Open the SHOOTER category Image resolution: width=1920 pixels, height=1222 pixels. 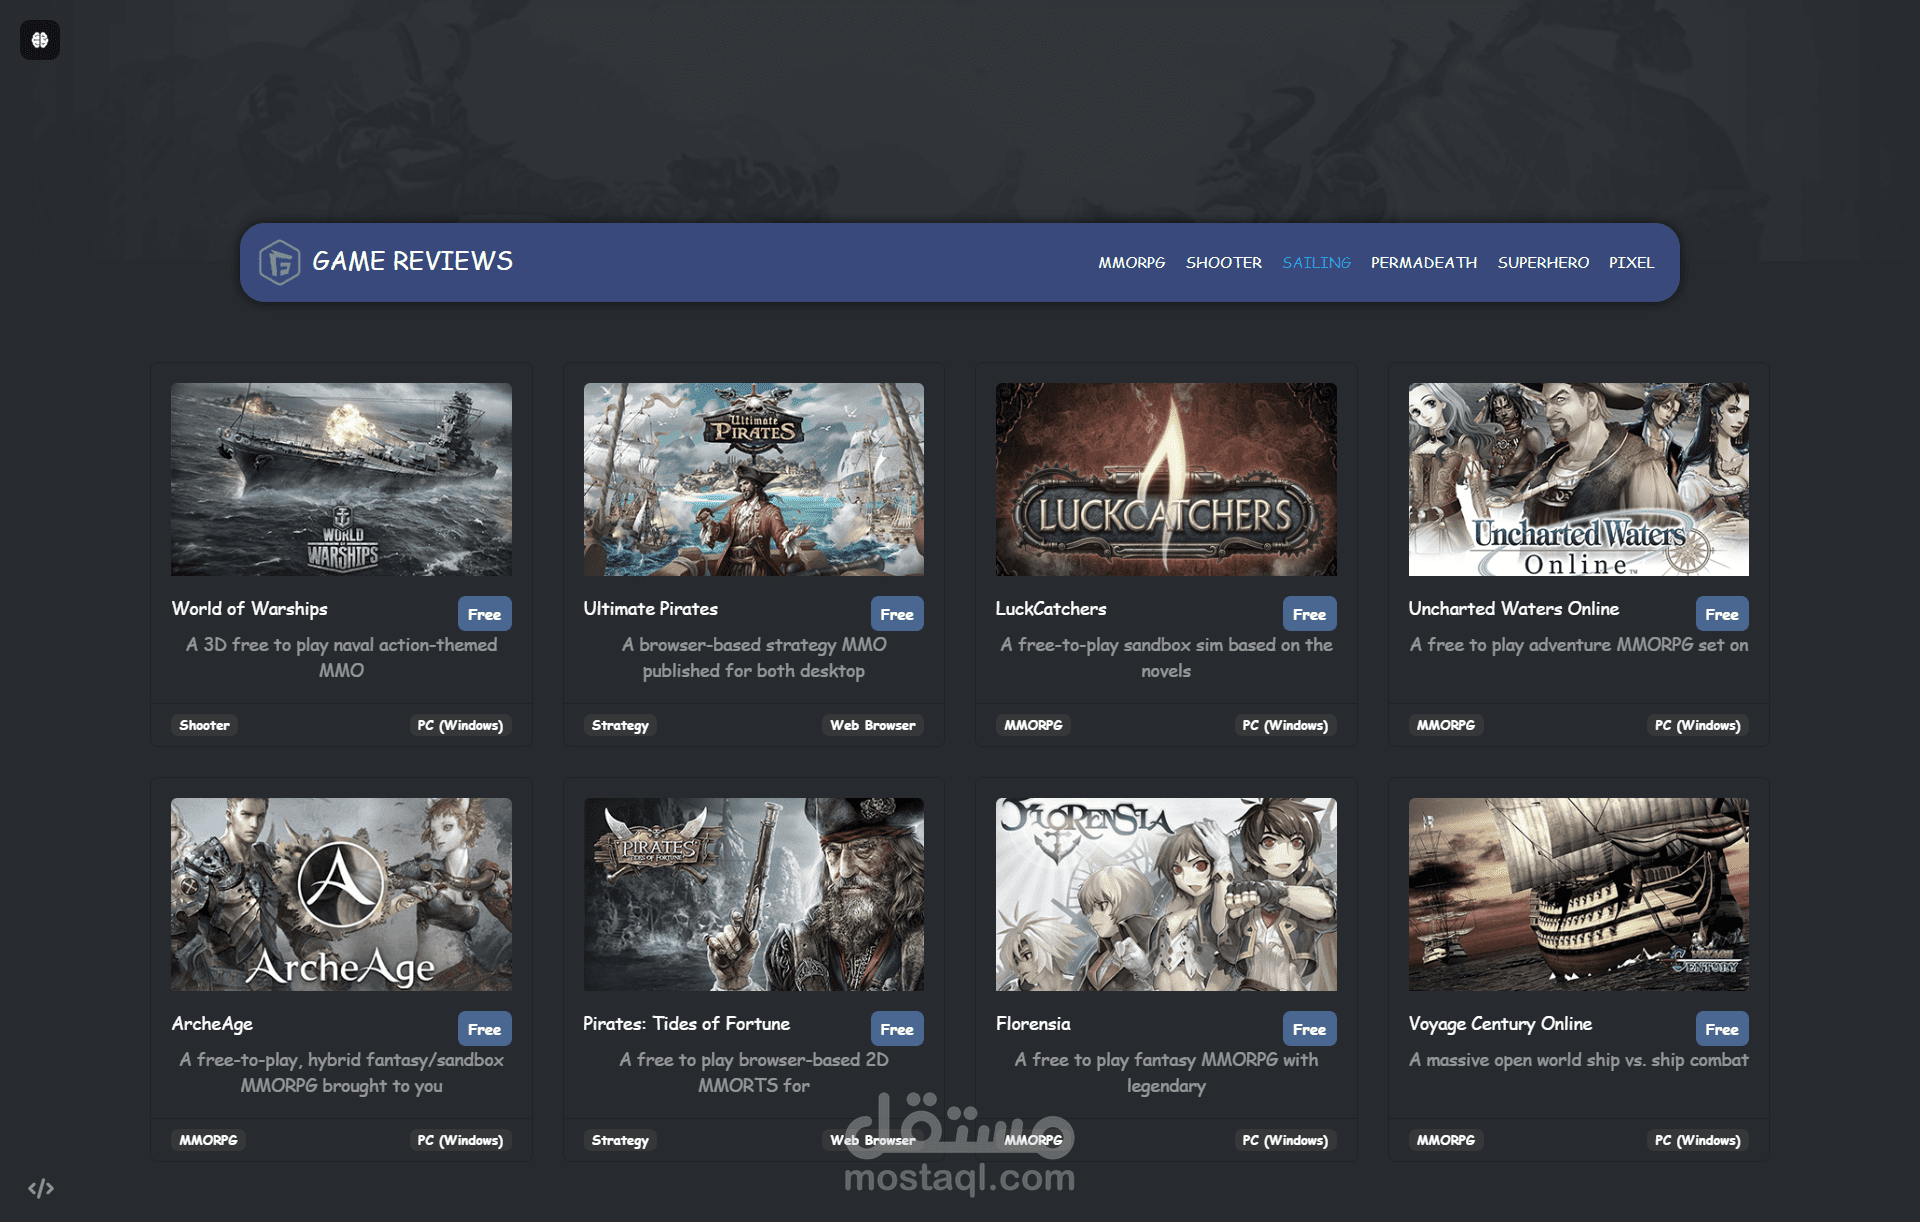point(1223,262)
